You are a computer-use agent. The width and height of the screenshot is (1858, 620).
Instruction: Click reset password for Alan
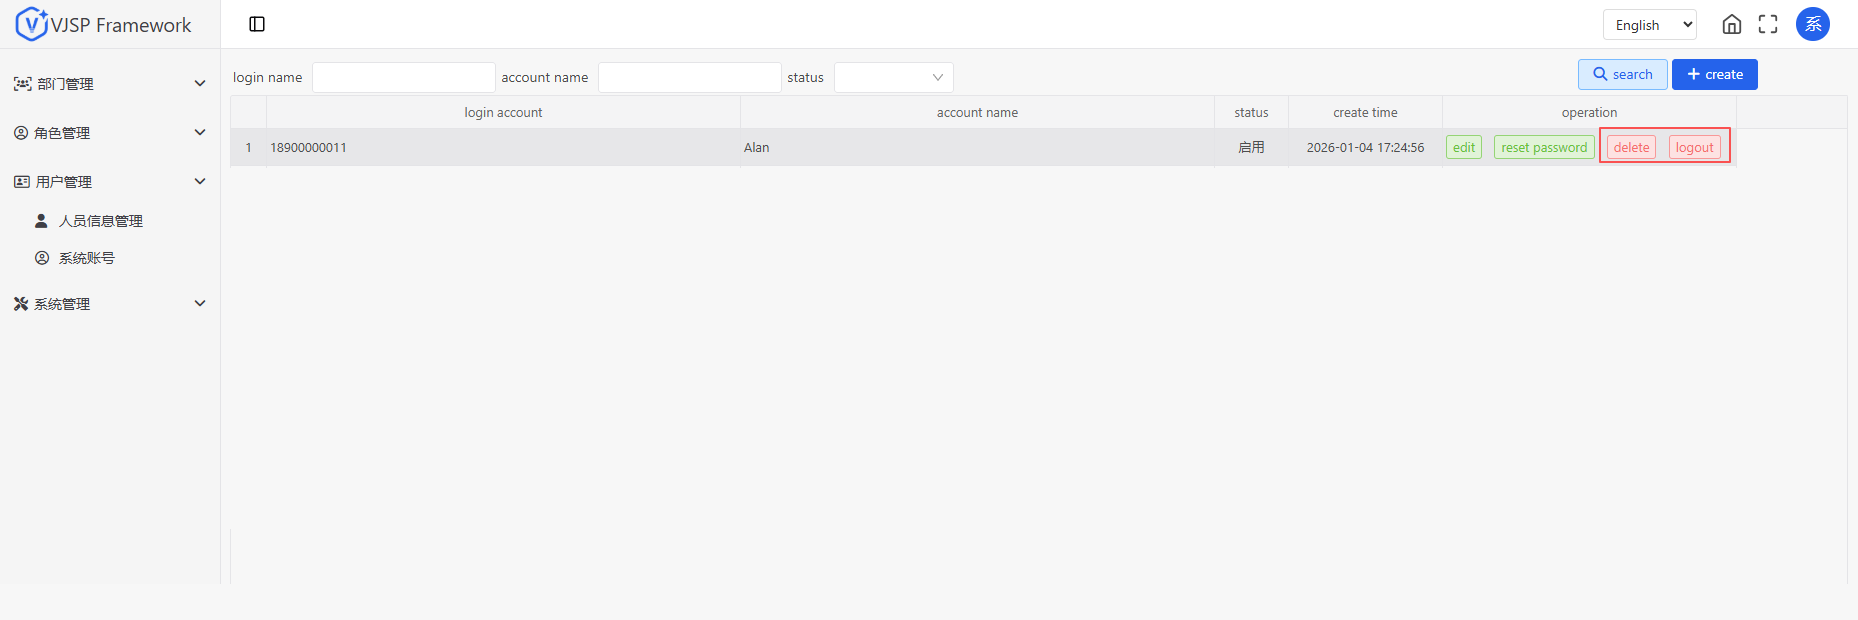(1544, 147)
